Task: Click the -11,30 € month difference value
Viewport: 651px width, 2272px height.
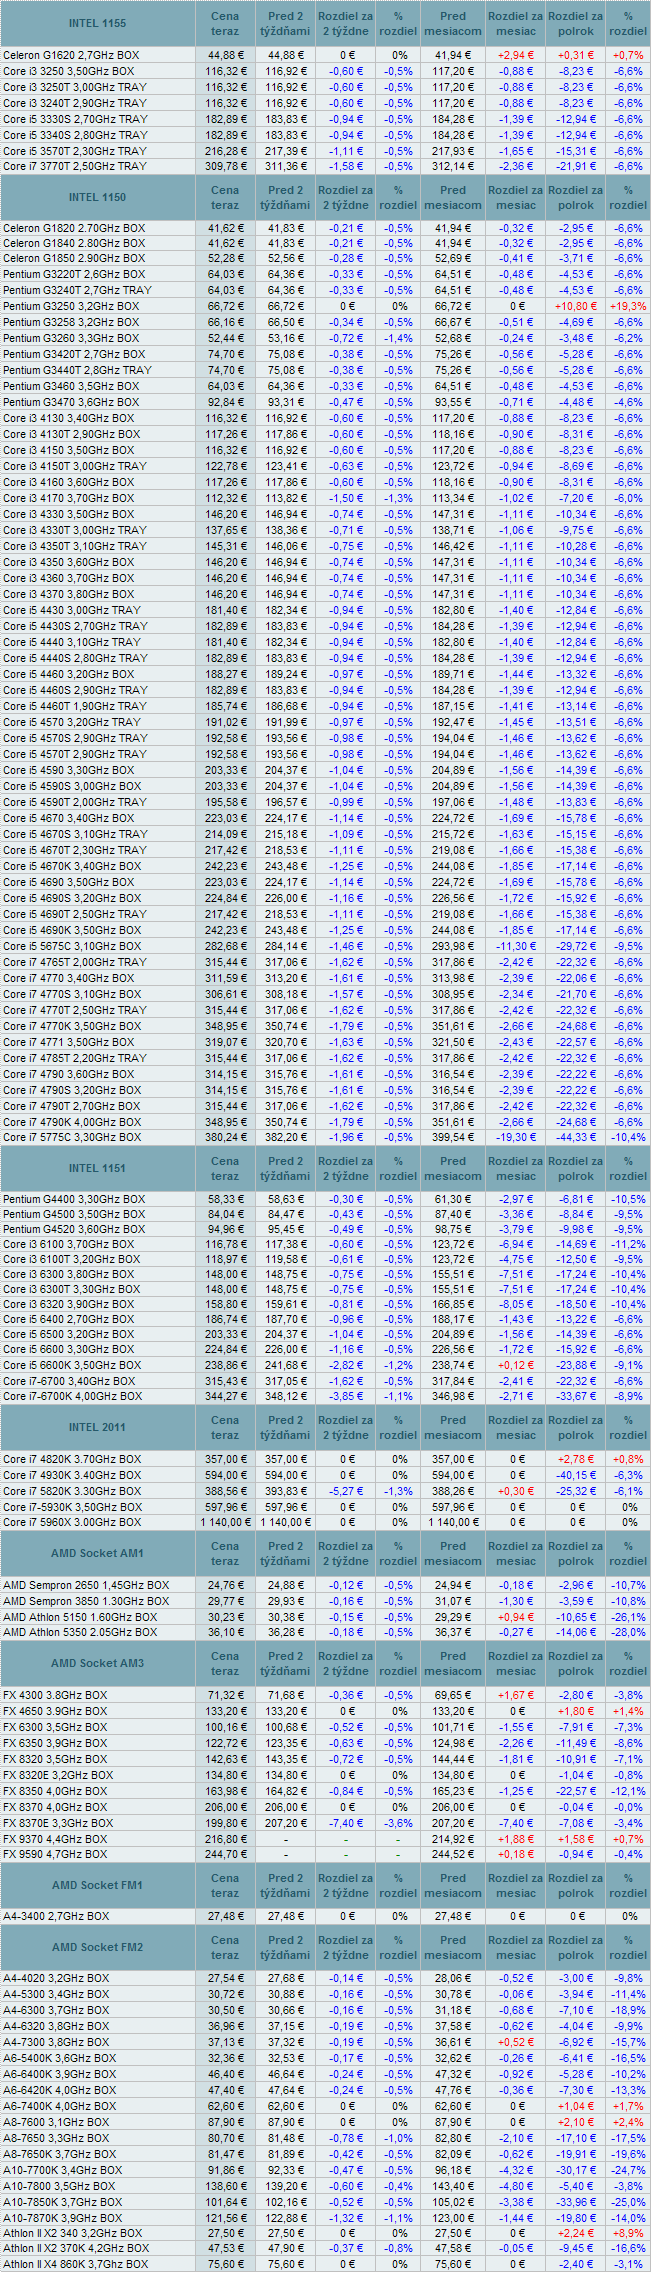Action: click(516, 946)
